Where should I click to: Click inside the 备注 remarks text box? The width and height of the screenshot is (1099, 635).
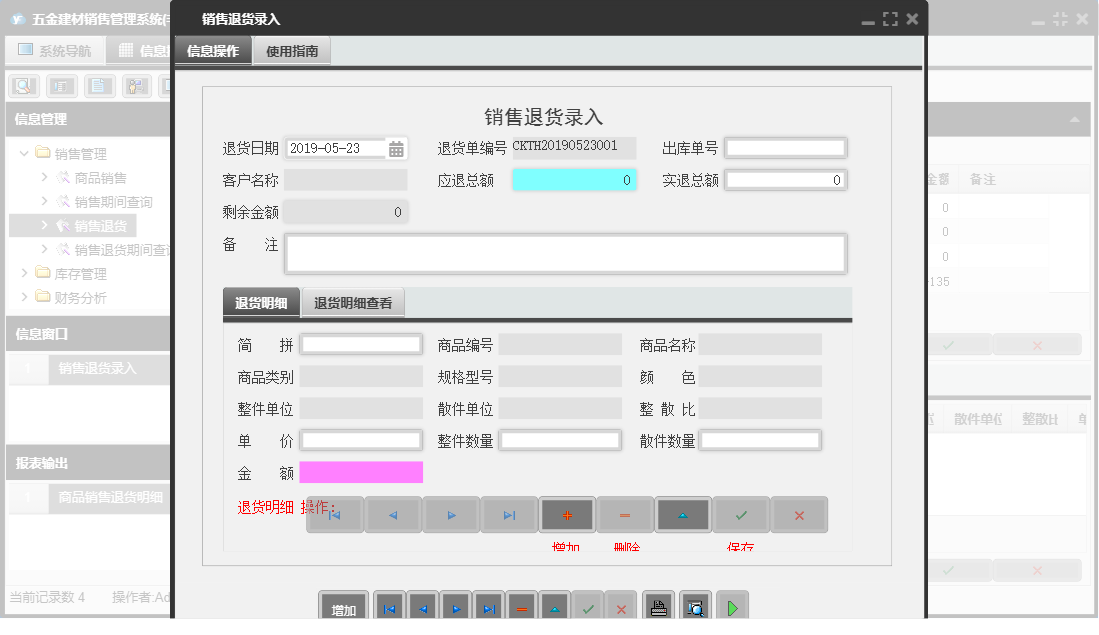click(x=565, y=252)
